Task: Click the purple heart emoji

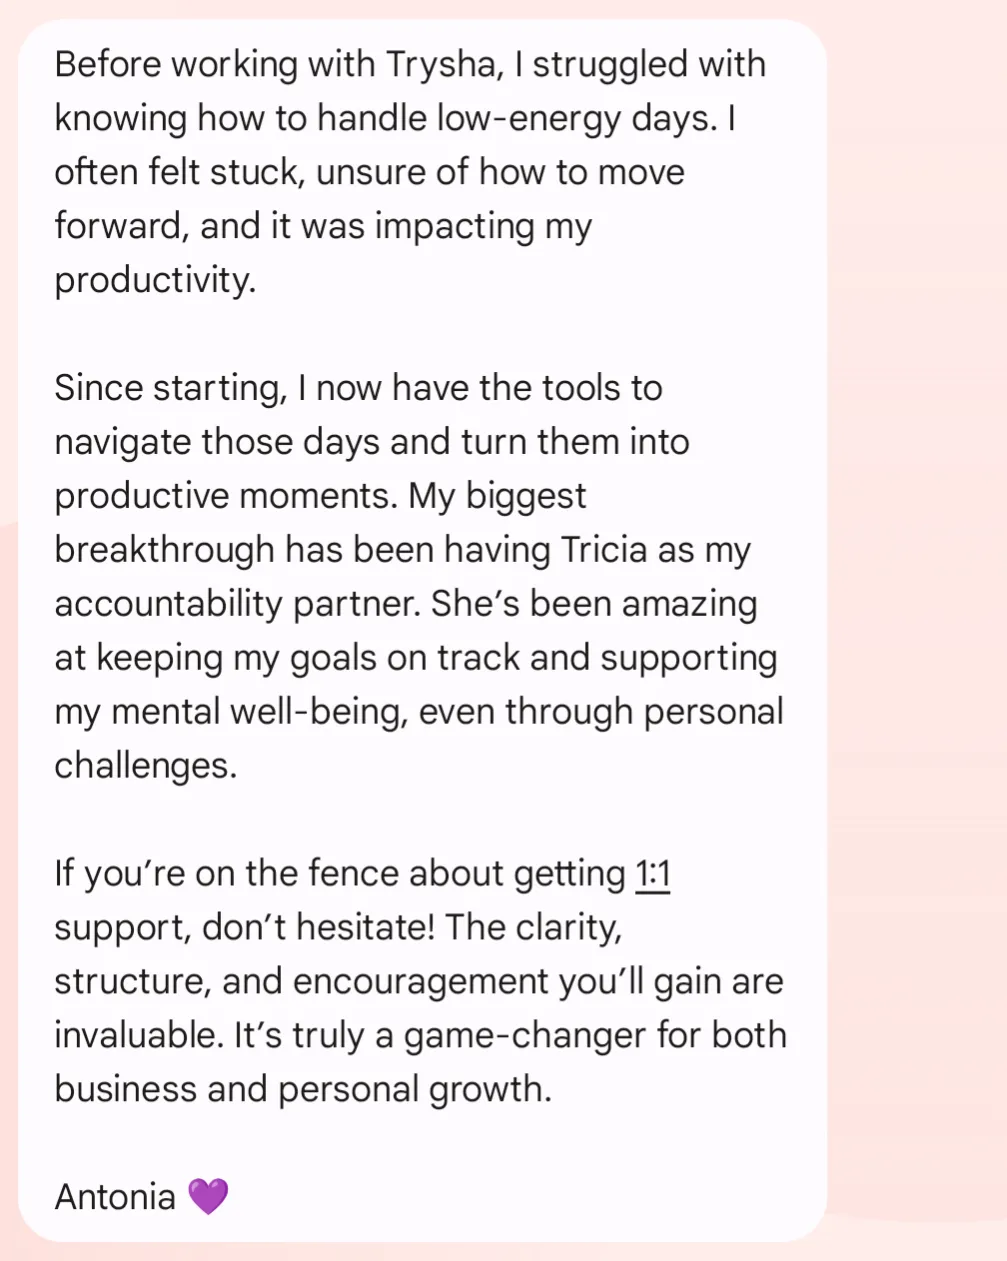Action: pyautogui.click(x=208, y=1196)
